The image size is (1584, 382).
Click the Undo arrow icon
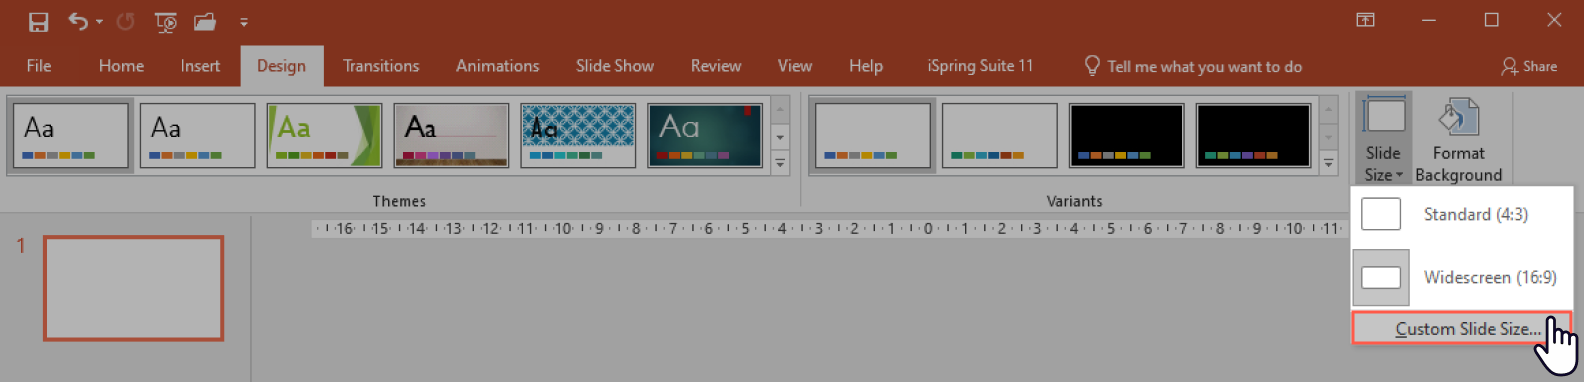[78, 21]
